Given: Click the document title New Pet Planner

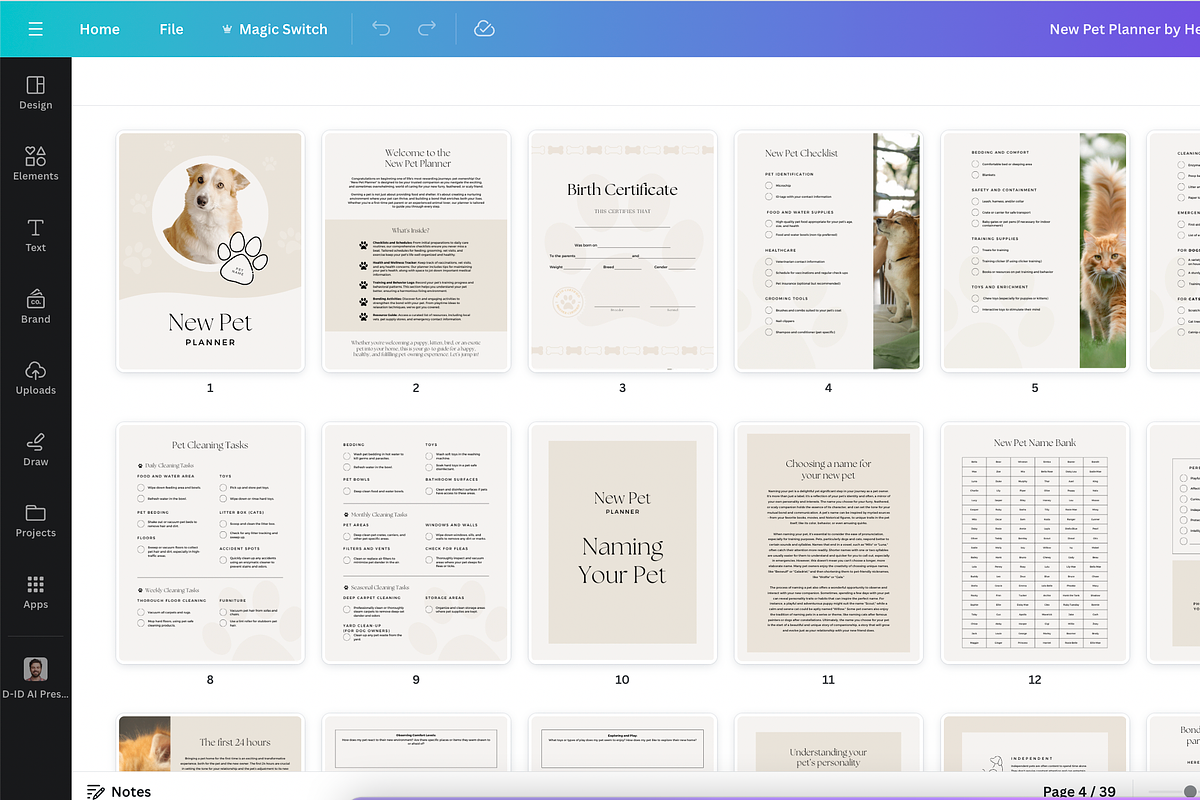Looking at the screenshot, I should click(1124, 29).
